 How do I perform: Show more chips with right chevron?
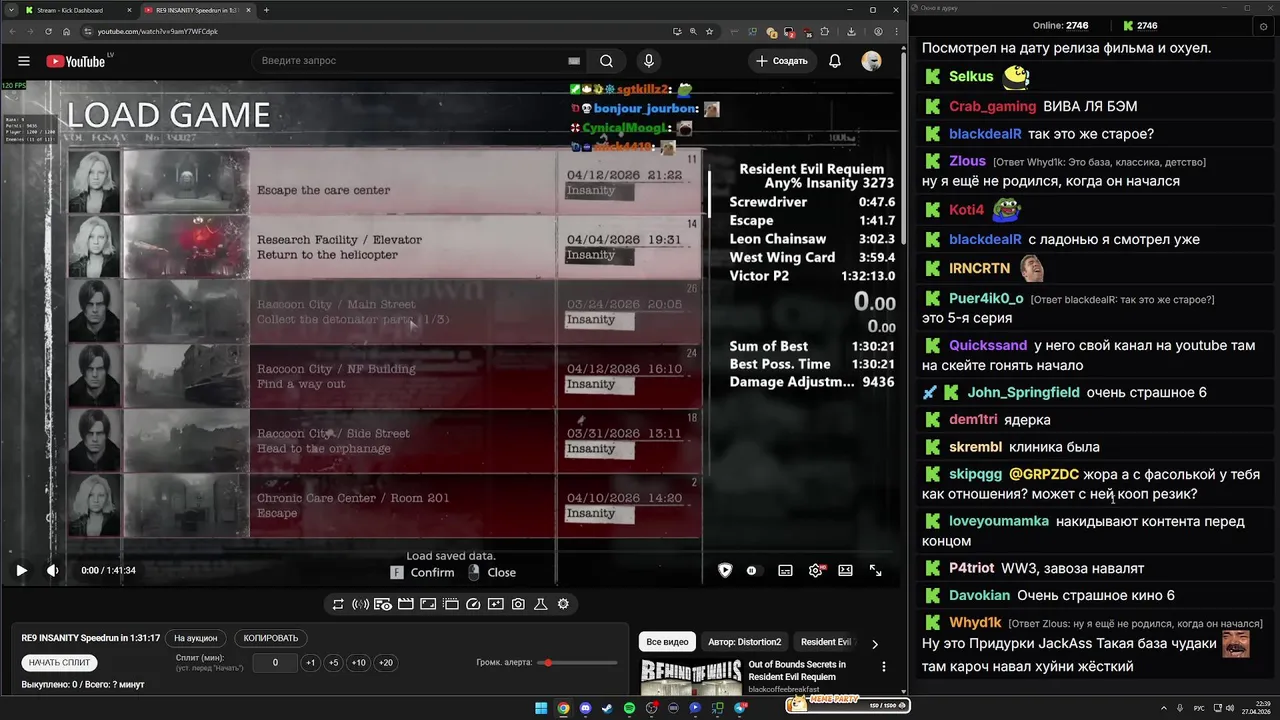(875, 644)
